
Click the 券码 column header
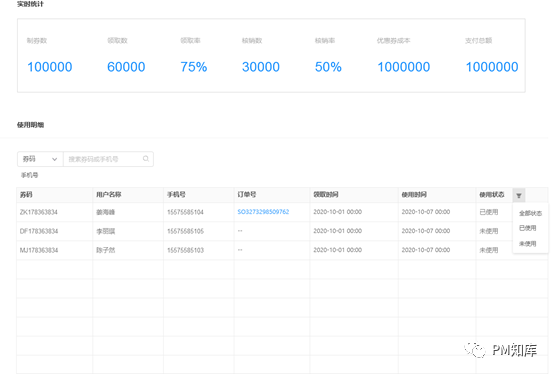26,195
